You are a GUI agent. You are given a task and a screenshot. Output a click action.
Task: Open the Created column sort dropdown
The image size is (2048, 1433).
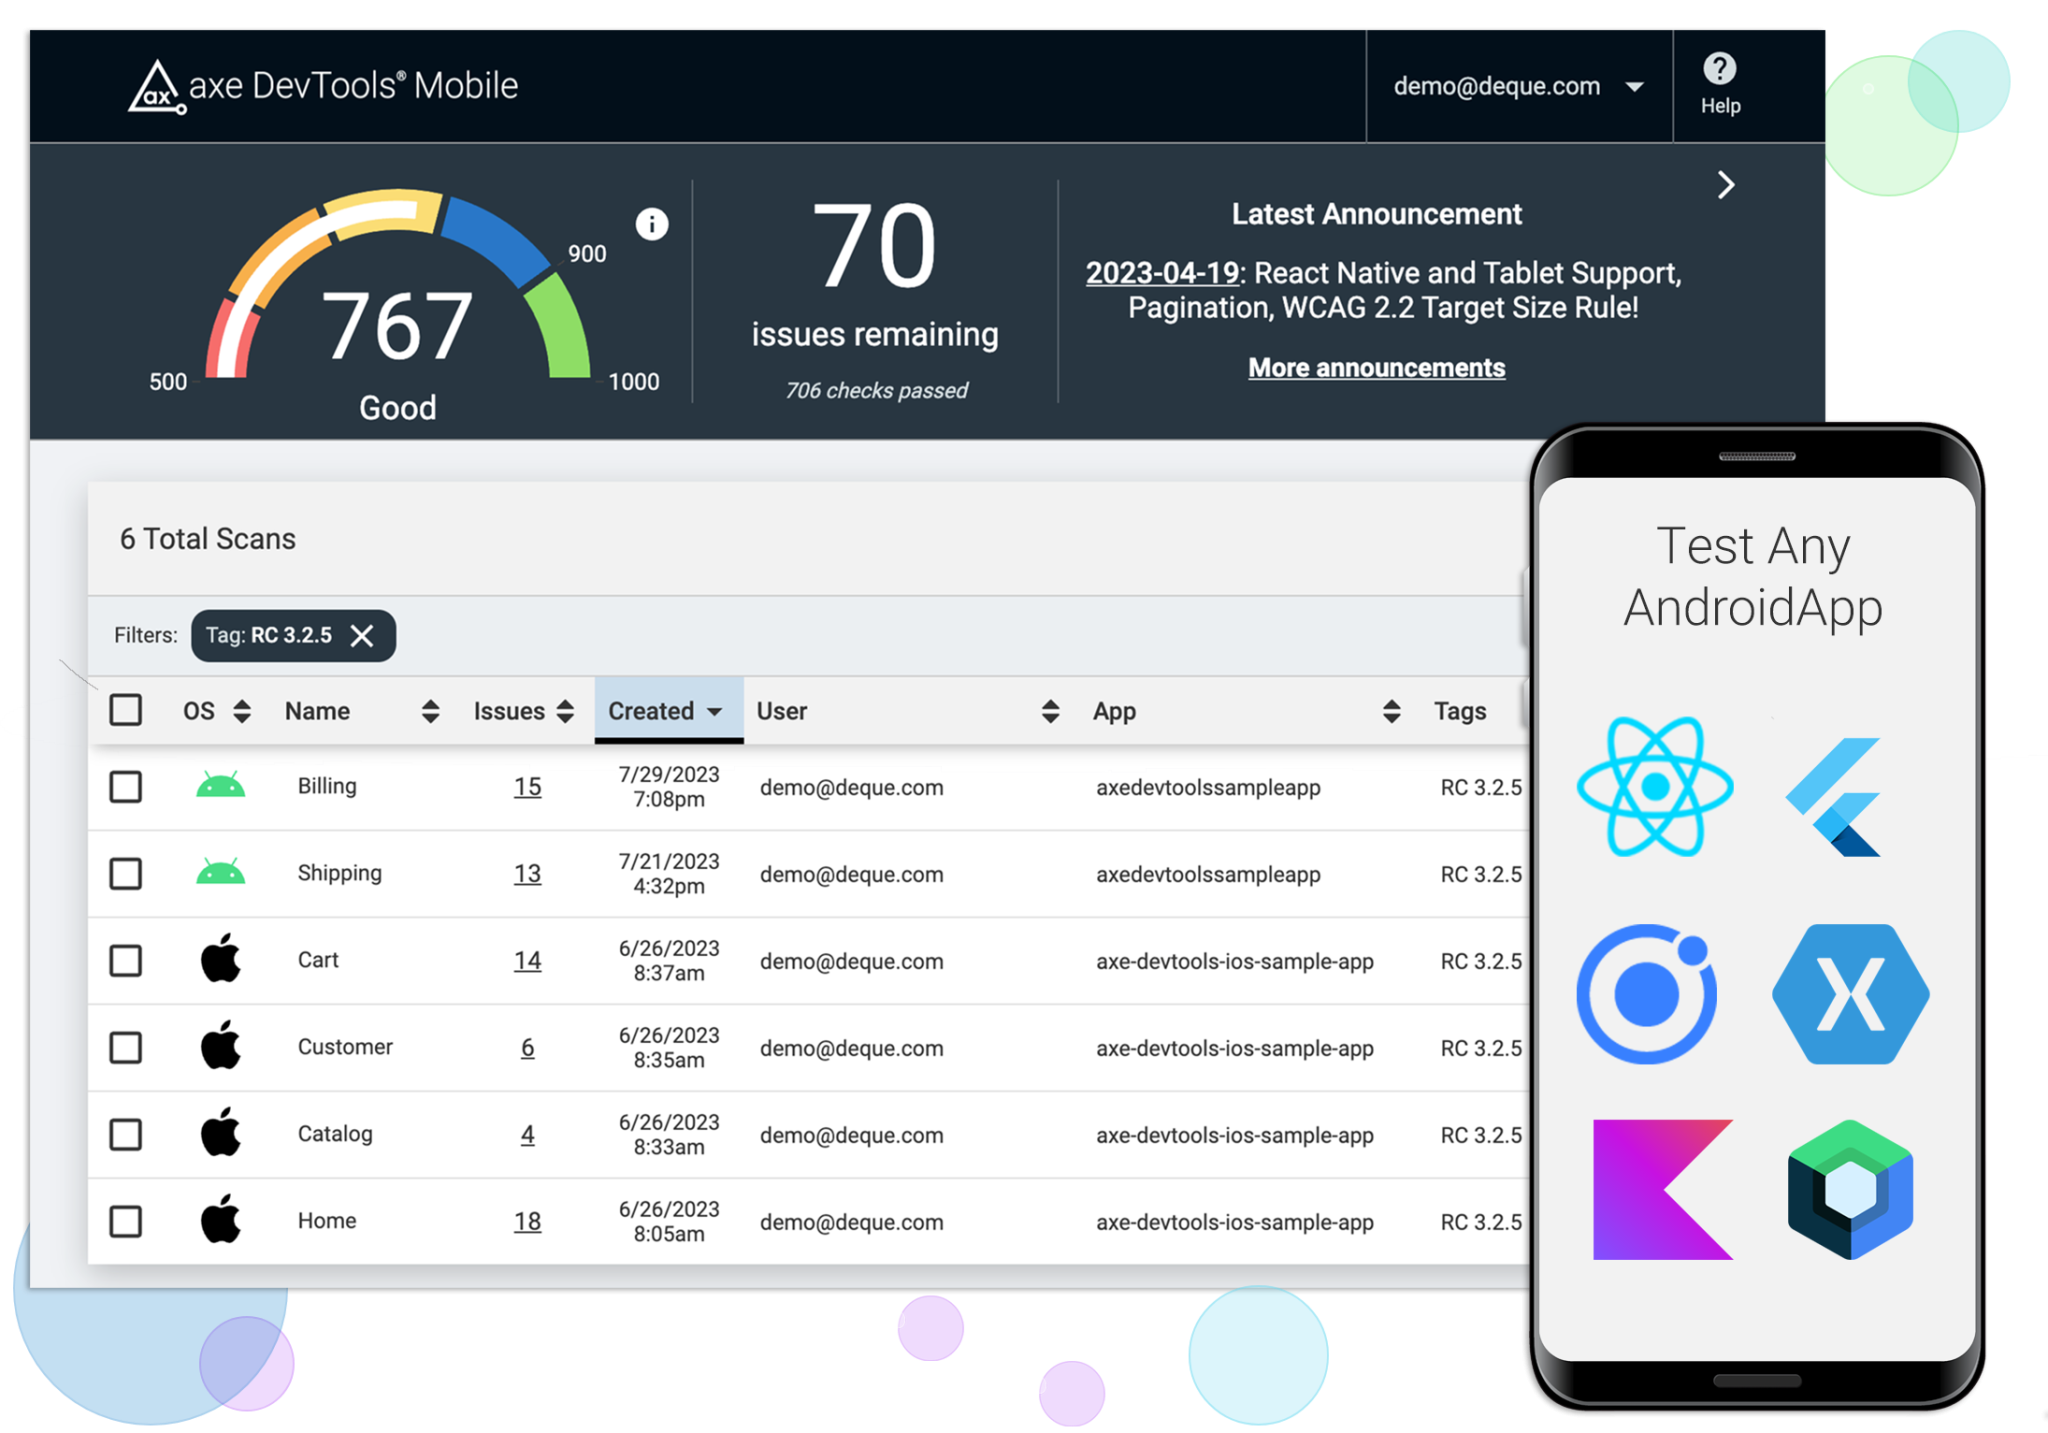(714, 711)
